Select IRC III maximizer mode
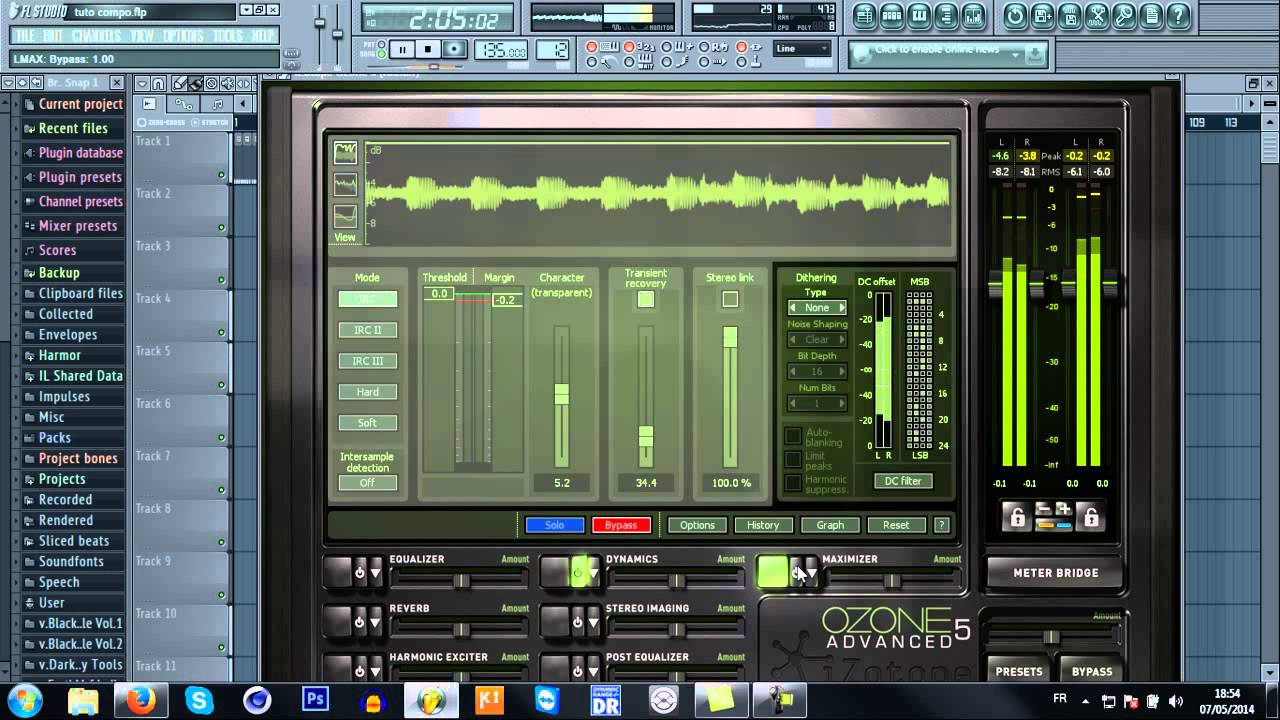The width and height of the screenshot is (1280, 720). coord(367,361)
